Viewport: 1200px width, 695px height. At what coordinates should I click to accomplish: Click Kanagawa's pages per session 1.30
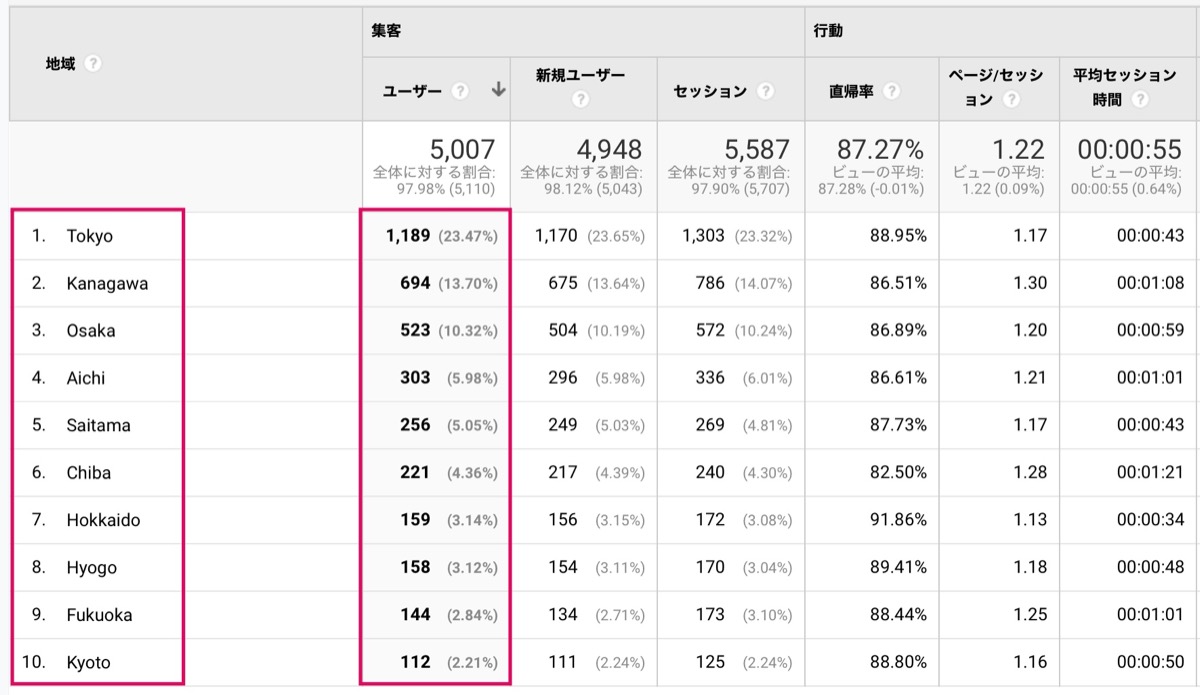(x=1030, y=284)
